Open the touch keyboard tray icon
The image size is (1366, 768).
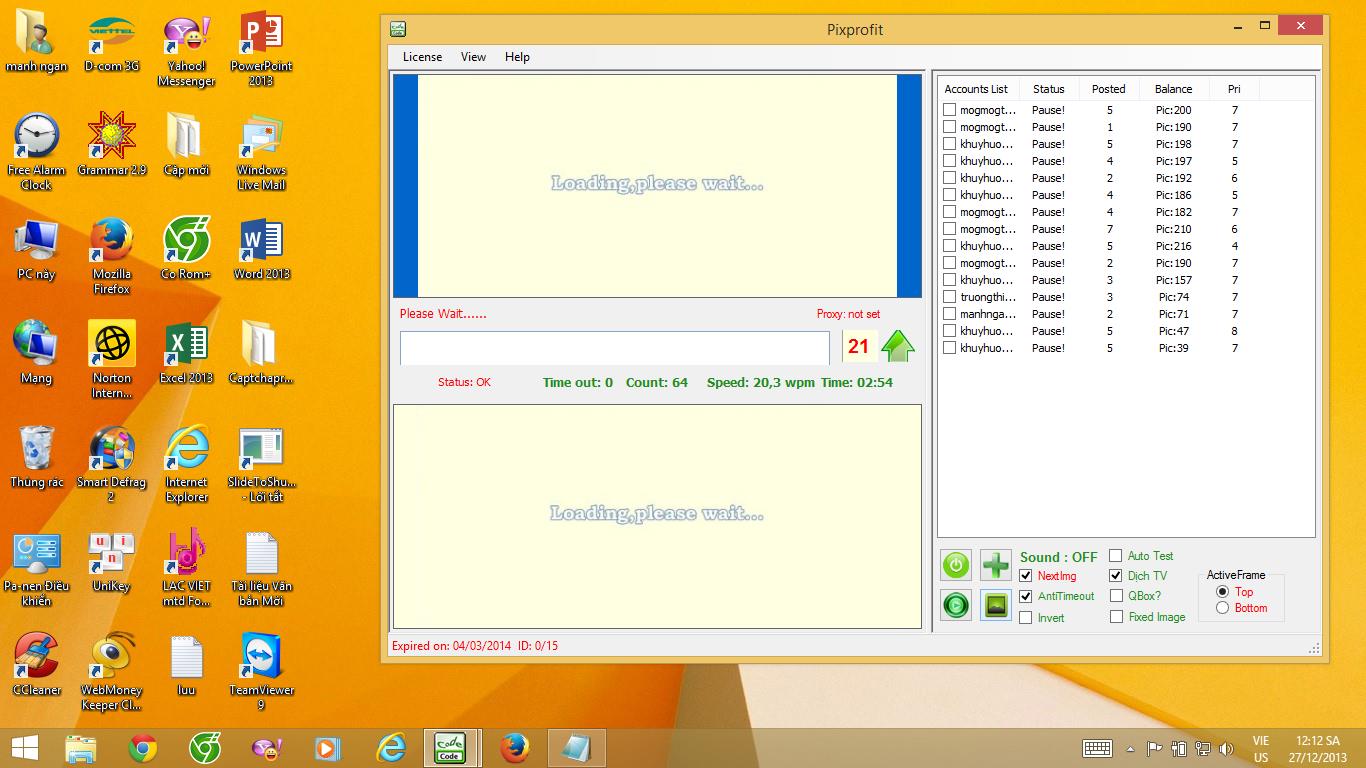click(x=1097, y=748)
